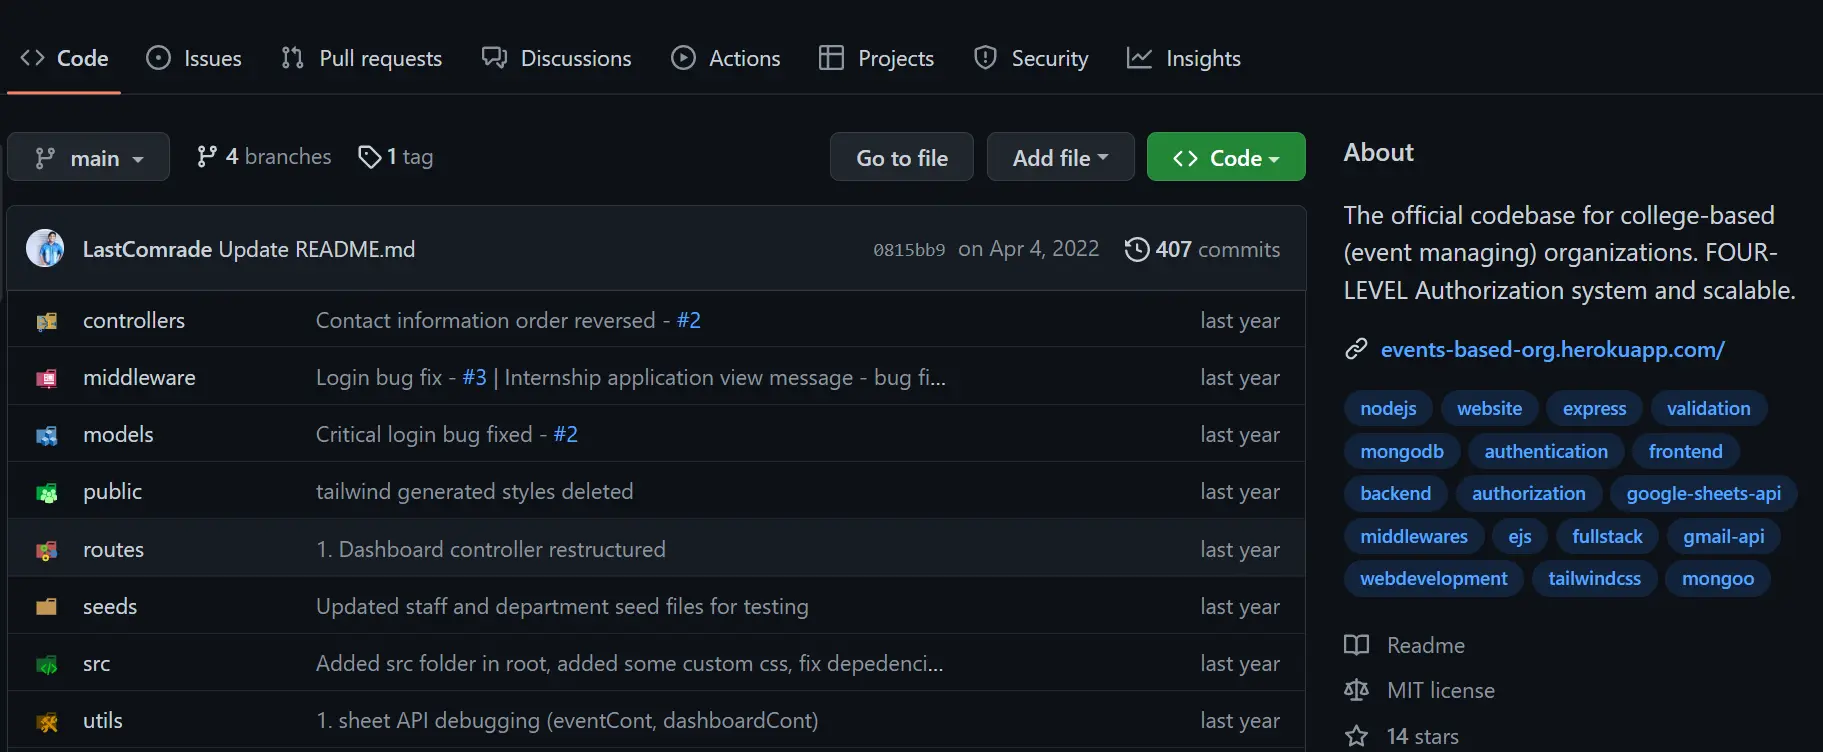Screen dimensions: 1823x752
Task: Click the models folder icon
Action: coord(46,435)
